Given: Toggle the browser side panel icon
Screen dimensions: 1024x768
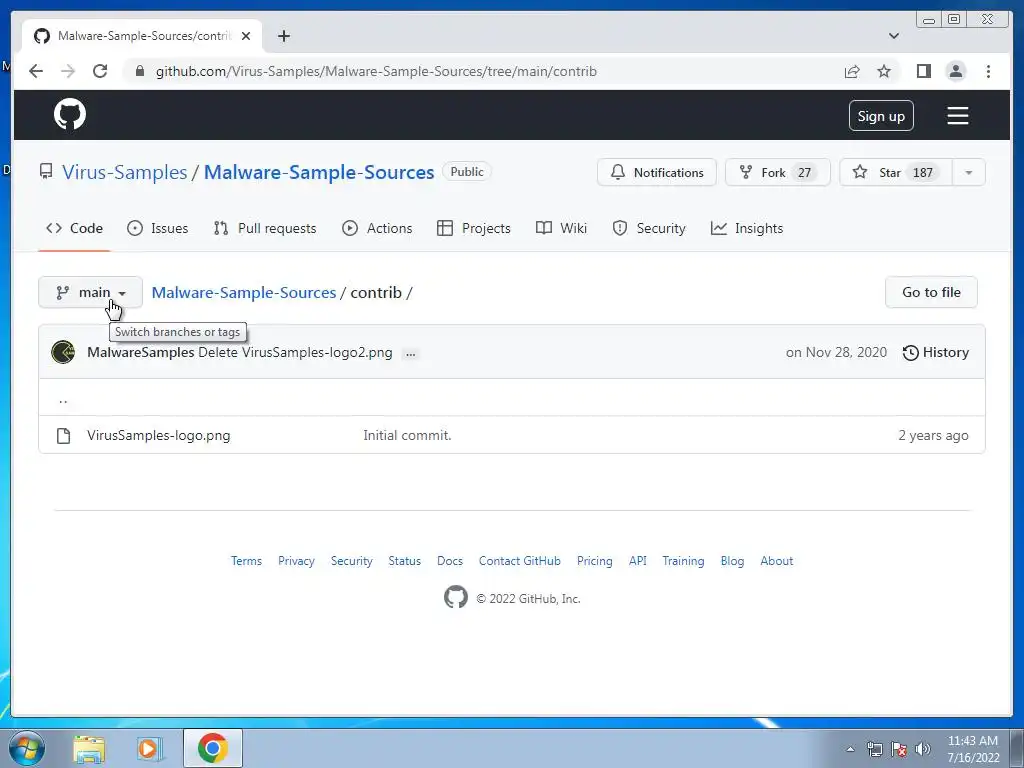Looking at the screenshot, I should pyautogui.click(x=923, y=71).
